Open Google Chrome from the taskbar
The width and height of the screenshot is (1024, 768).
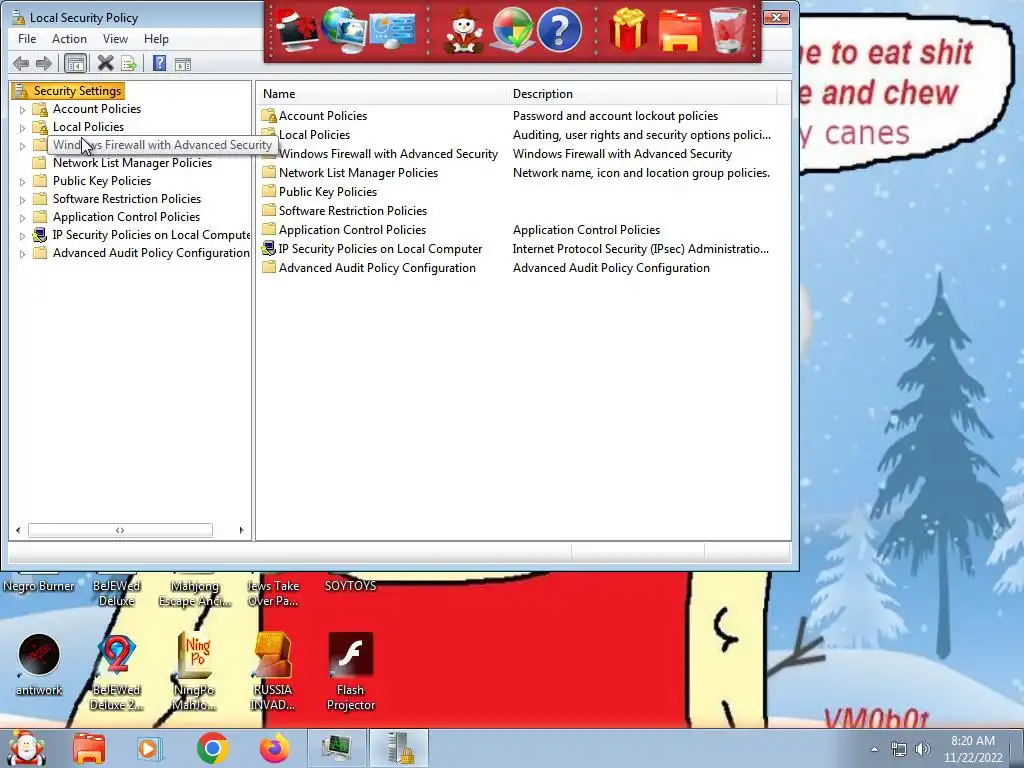click(212, 748)
